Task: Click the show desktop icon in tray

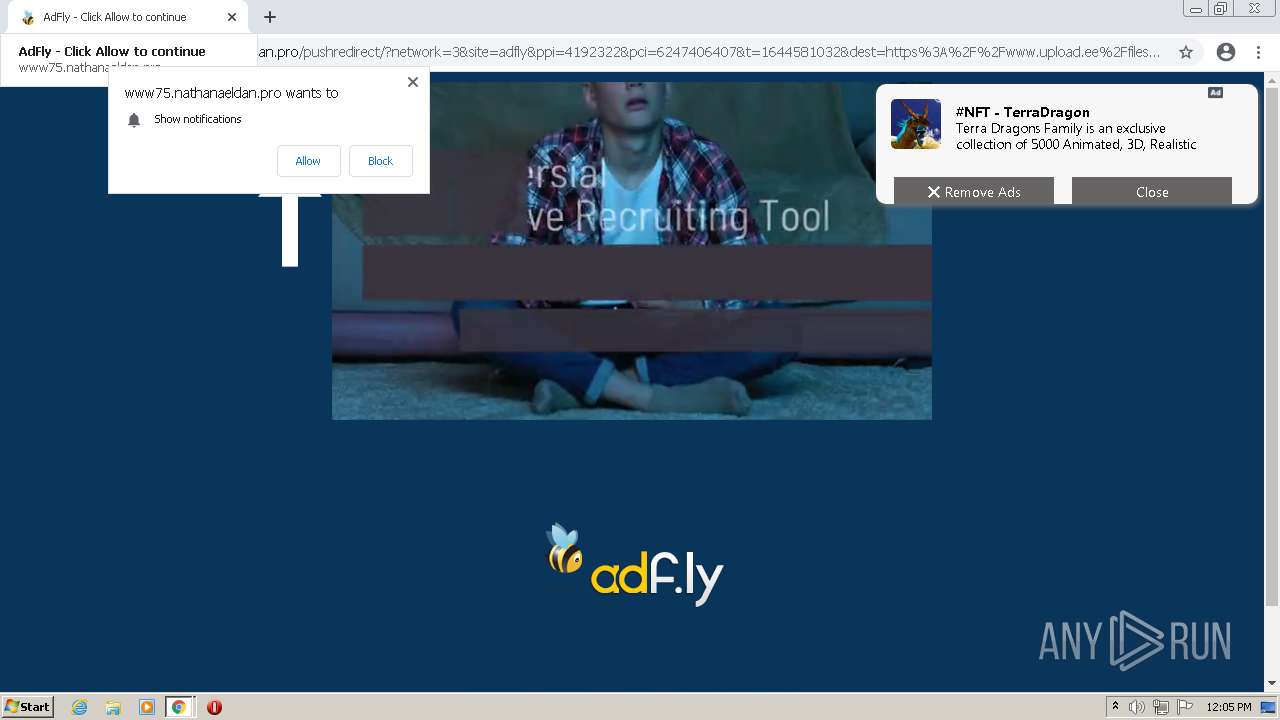Action: click(x=1268, y=707)
